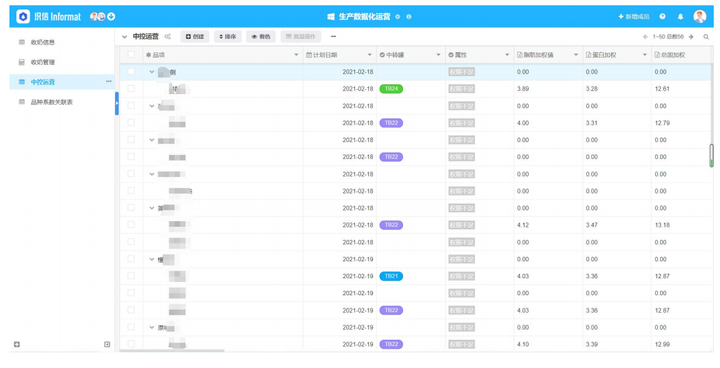Viewport: 720px width, 368px height.
Task: Open the 中转罐 column dropdown arrow
Action: pyautogui.click(x=439, y=55)
